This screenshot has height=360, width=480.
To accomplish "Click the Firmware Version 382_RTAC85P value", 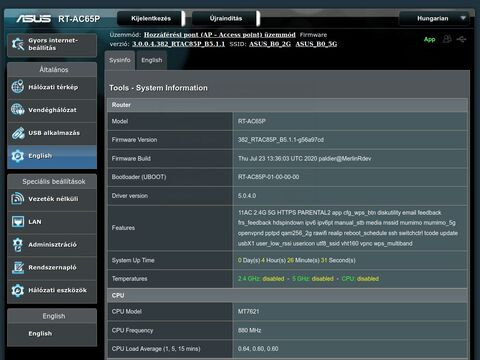I will pyautogui.click(x=281, y=140).
